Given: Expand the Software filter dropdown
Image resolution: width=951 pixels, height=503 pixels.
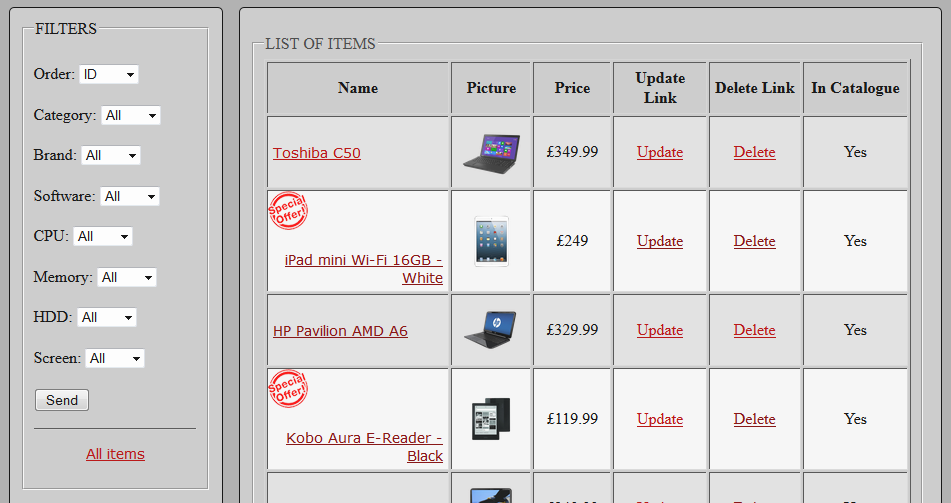Looking at the screenshot, I should 129,197.
